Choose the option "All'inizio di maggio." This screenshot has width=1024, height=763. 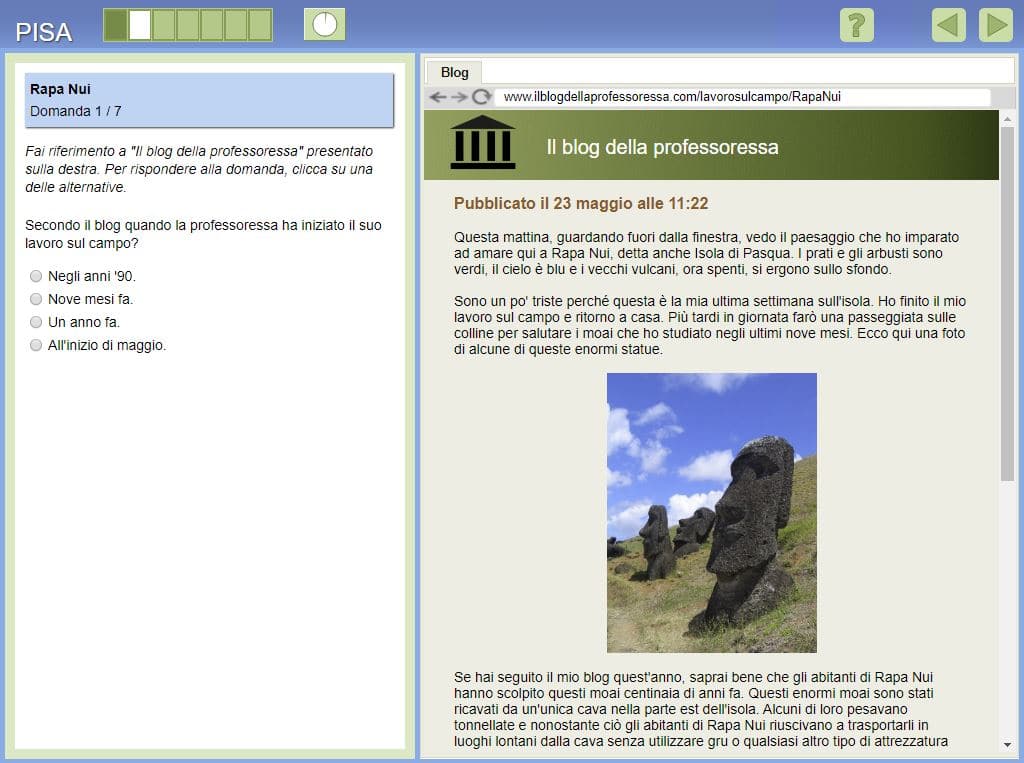(37, 345)
